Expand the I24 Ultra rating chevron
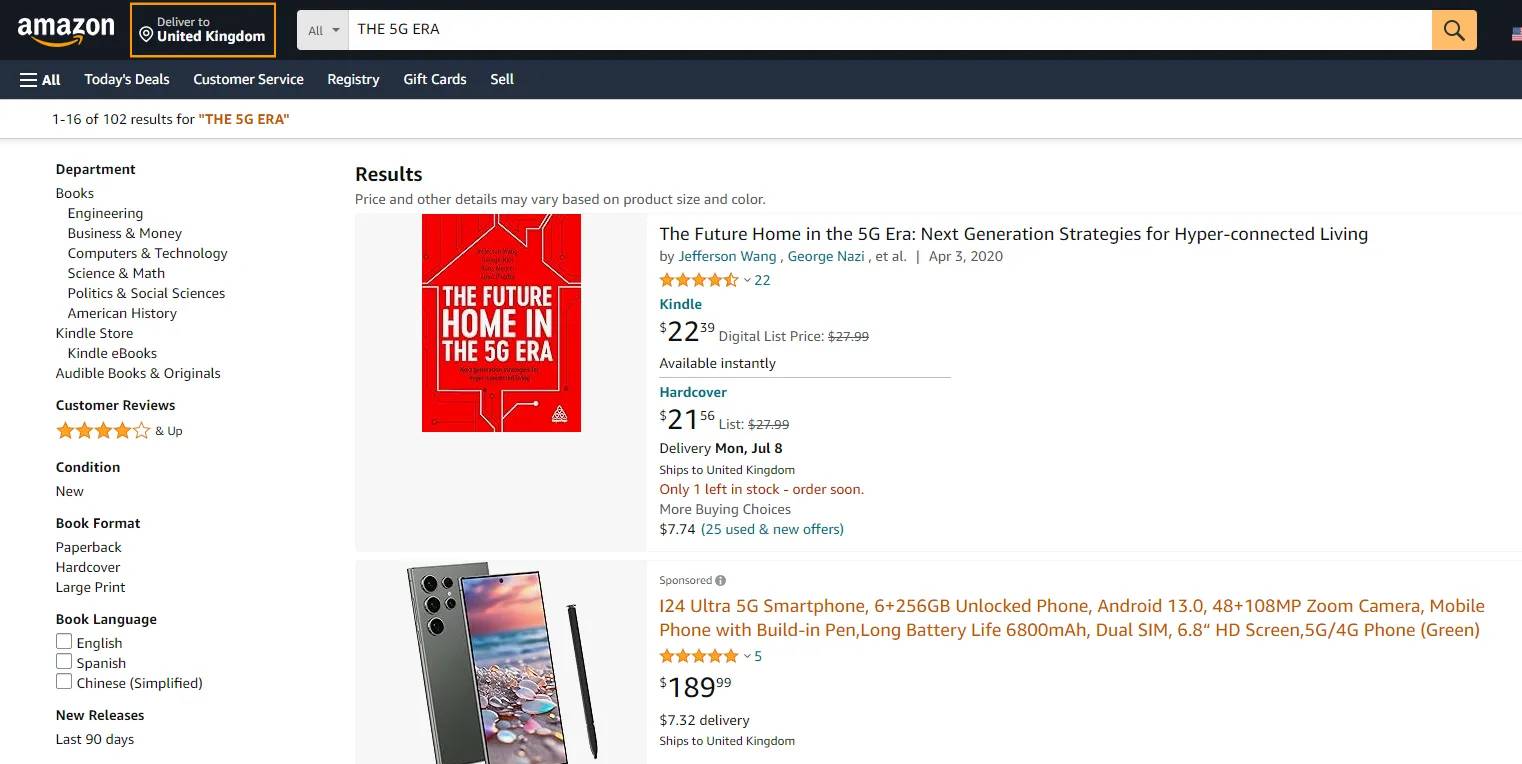 click(x=747, y=657)
